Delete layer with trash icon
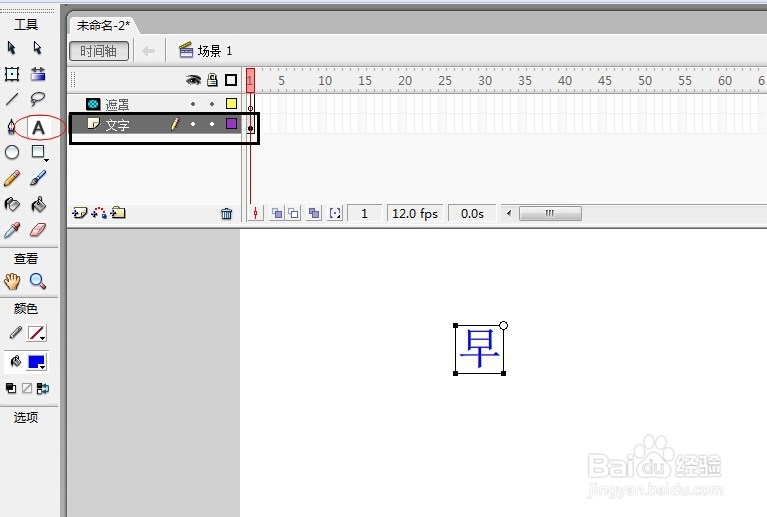 (x=226, y=213)
